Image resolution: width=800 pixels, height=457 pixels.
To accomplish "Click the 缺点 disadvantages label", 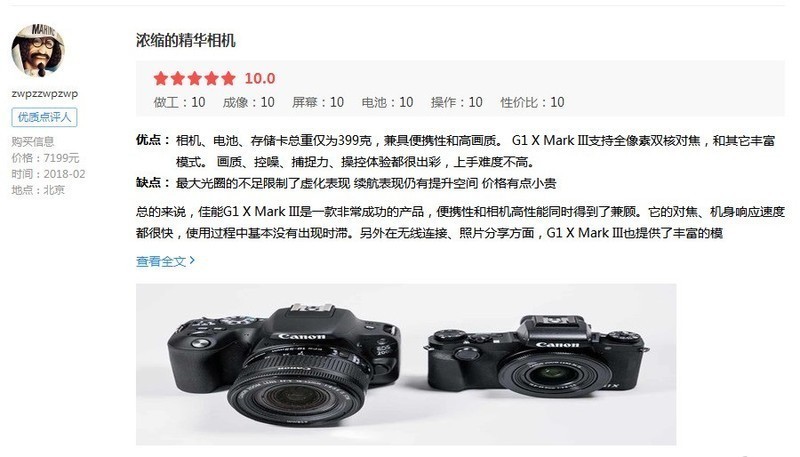I will pyautogui.click(x=153, y=183).
